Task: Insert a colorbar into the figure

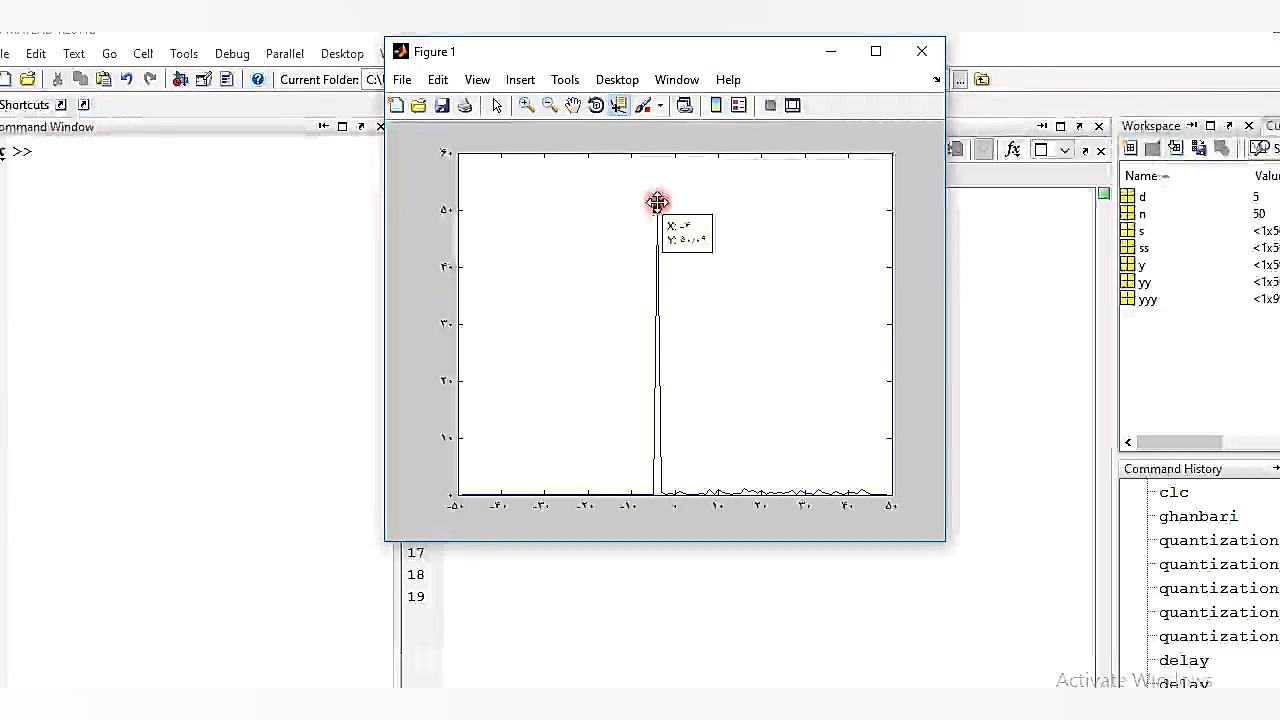Action: pos(716,105)
